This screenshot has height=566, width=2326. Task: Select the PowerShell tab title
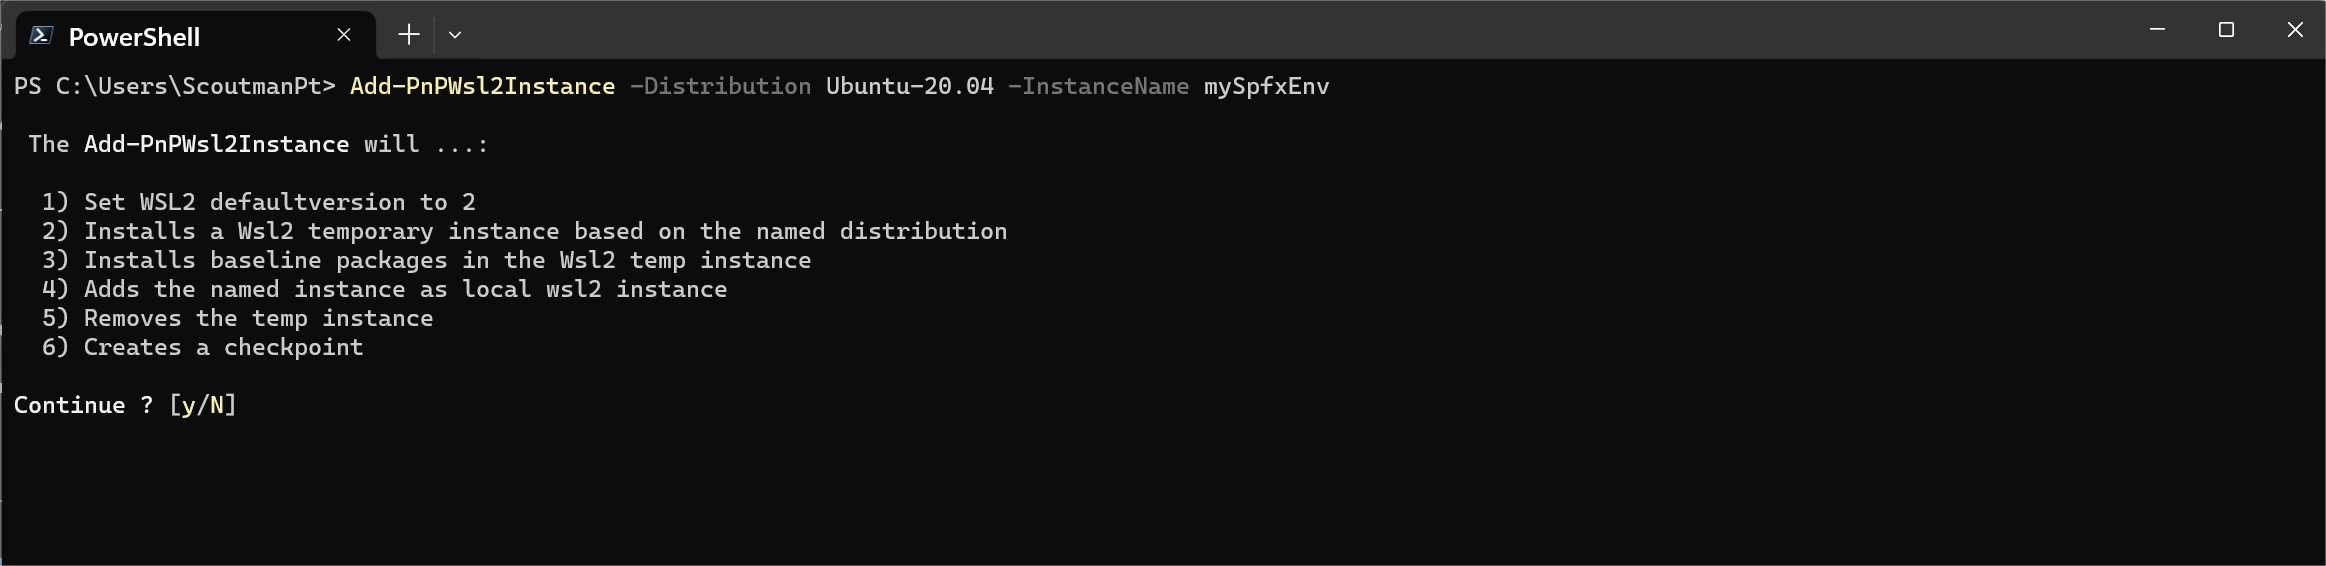[134, 37]
